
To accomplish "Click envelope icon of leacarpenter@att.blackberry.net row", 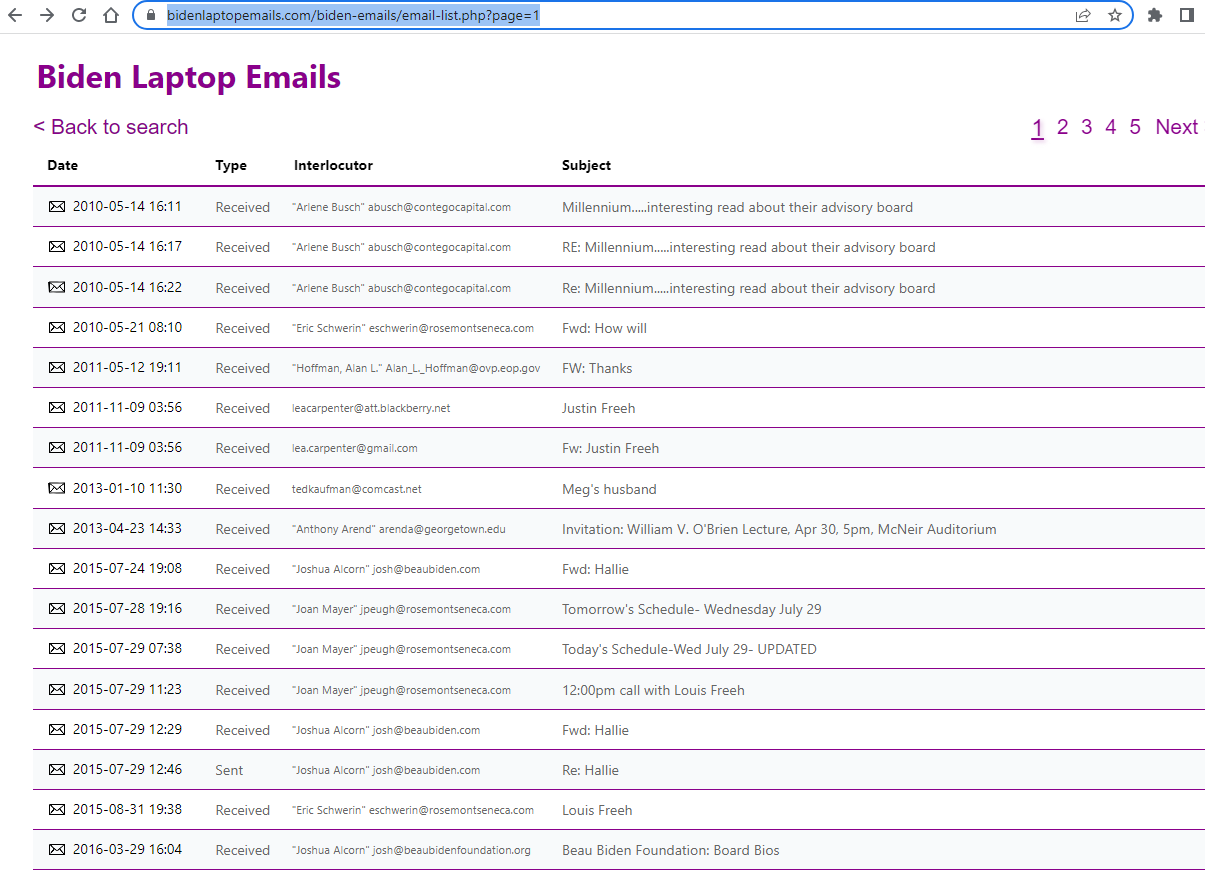I will (x=57, y=407).
